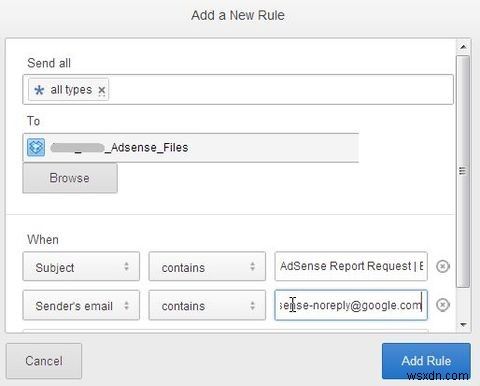The height and width of the screenshot is (386, 480).
Task: Click the Dropbox icon beside Adsense_Files
Action: (36, 147)
